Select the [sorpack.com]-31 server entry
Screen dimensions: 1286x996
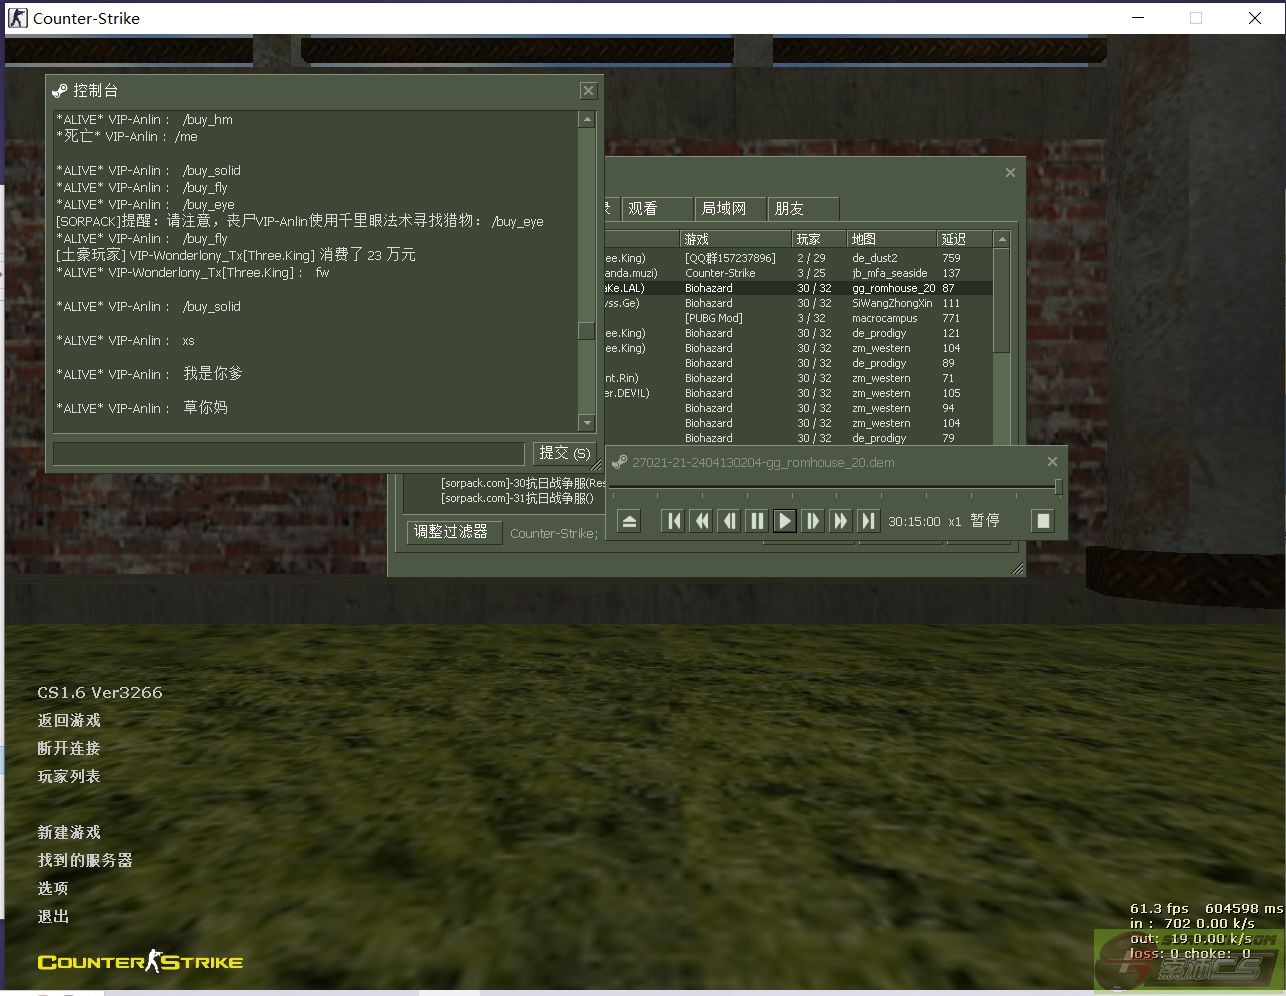pyautogui.click(x=518, y=498)
